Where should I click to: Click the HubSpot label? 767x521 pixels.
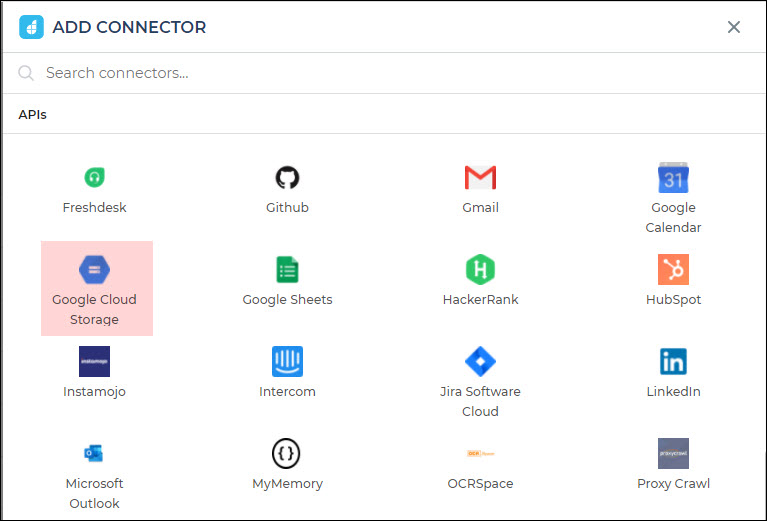673,299
